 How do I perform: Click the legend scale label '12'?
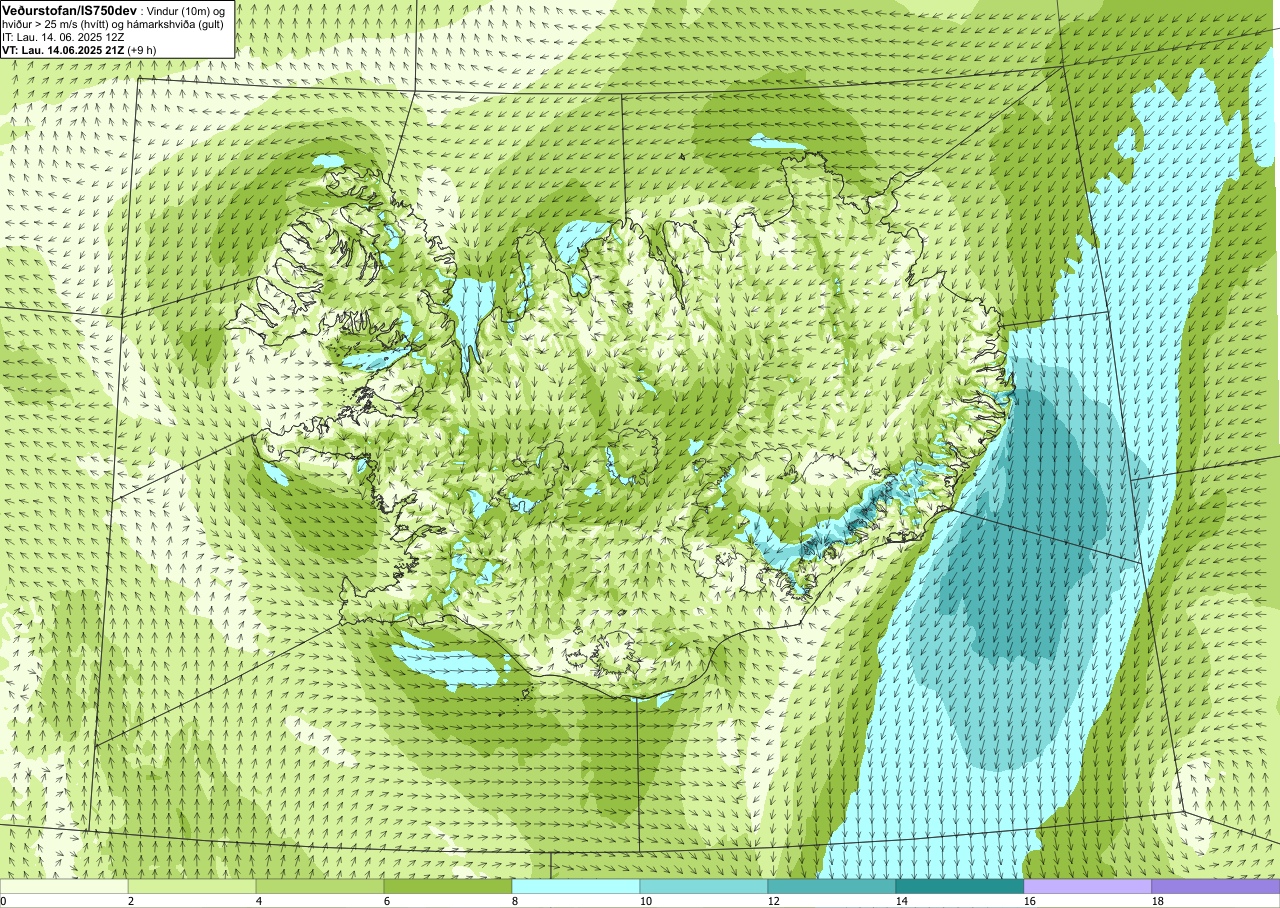tap(774, 901)
